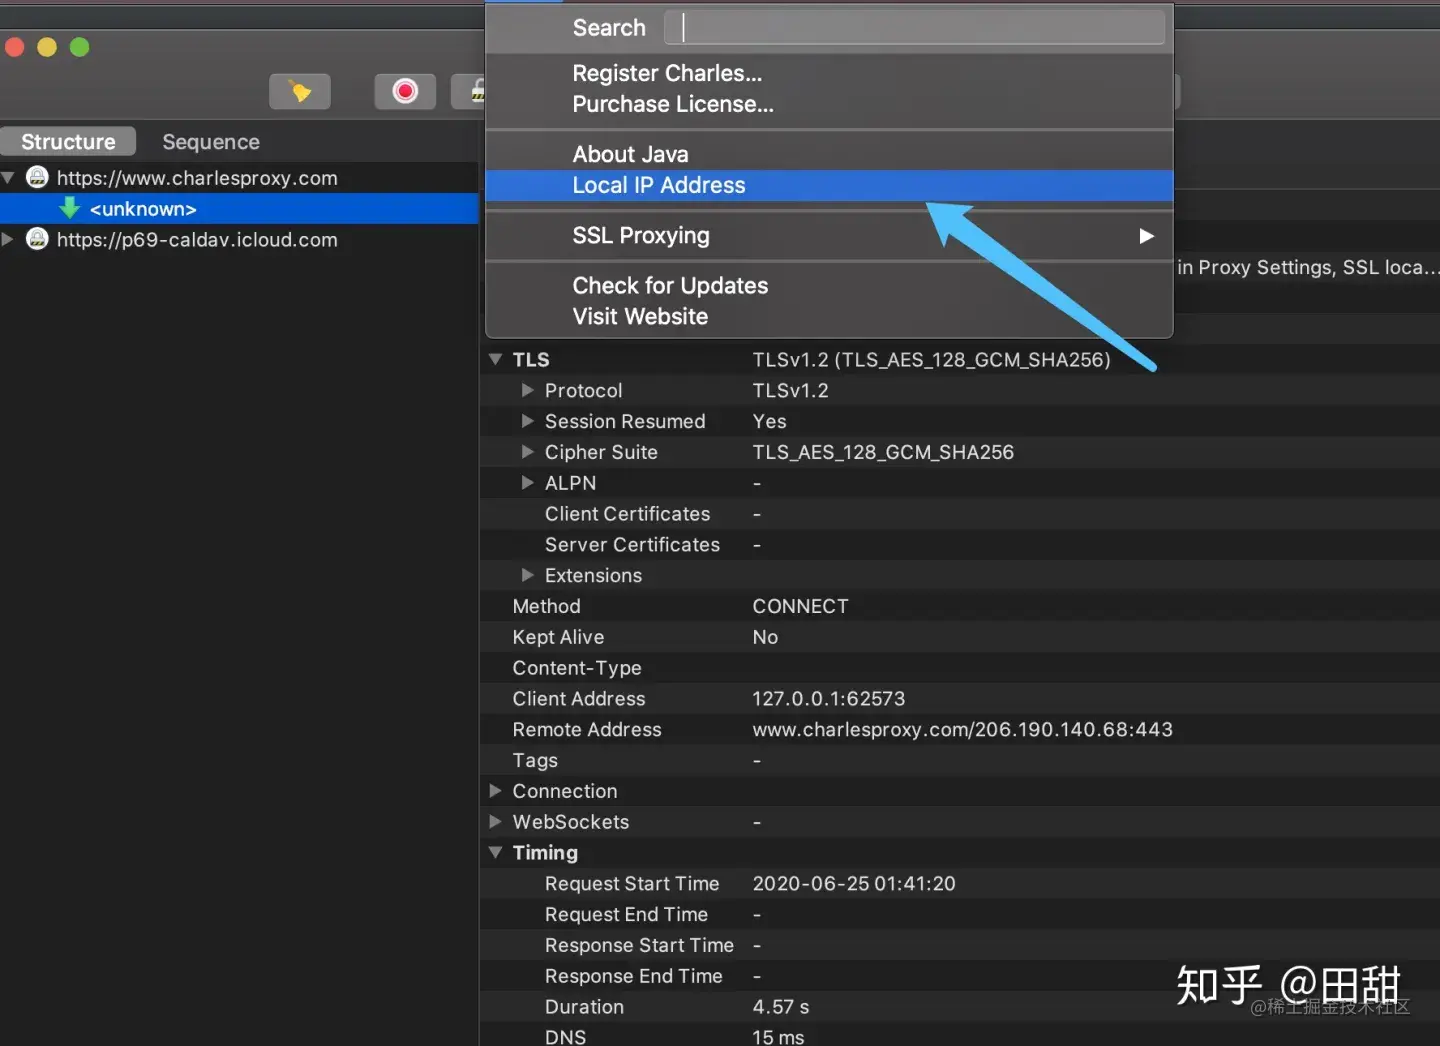
Task: Collapse the Timing section
Action: [495, 853]
